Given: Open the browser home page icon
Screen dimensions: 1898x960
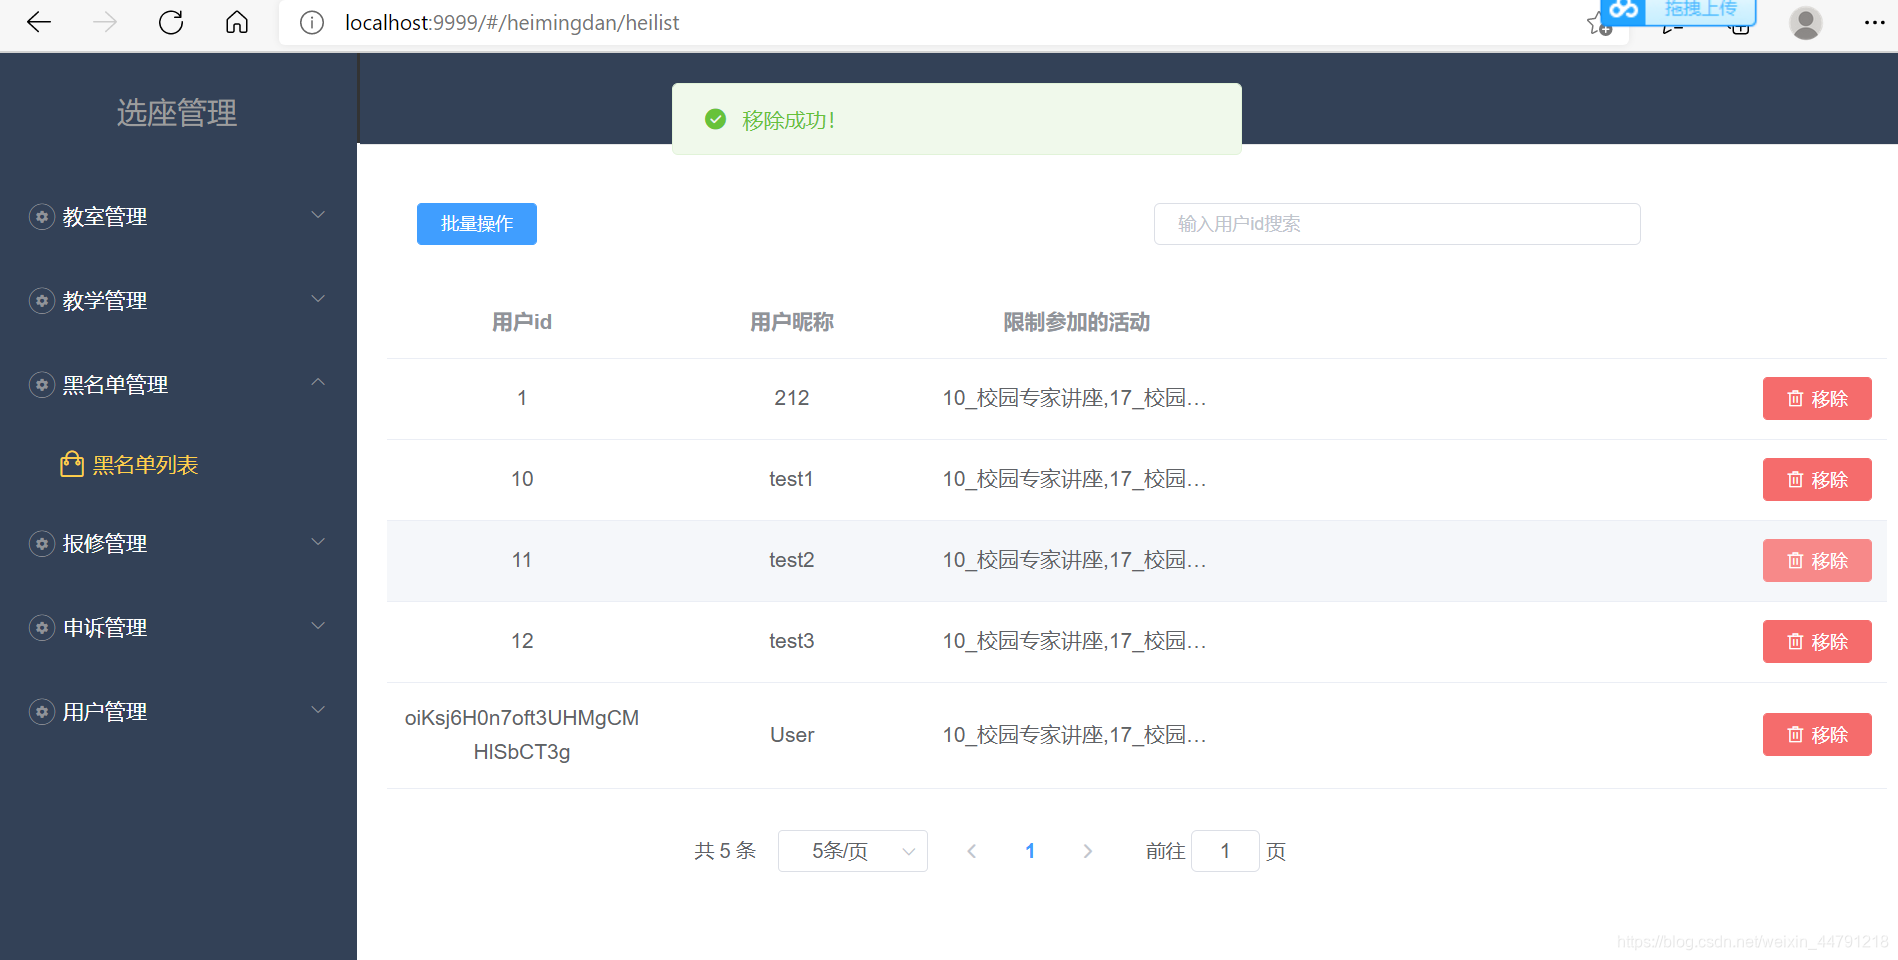Looking at the screenshot, I should (237, 22).
